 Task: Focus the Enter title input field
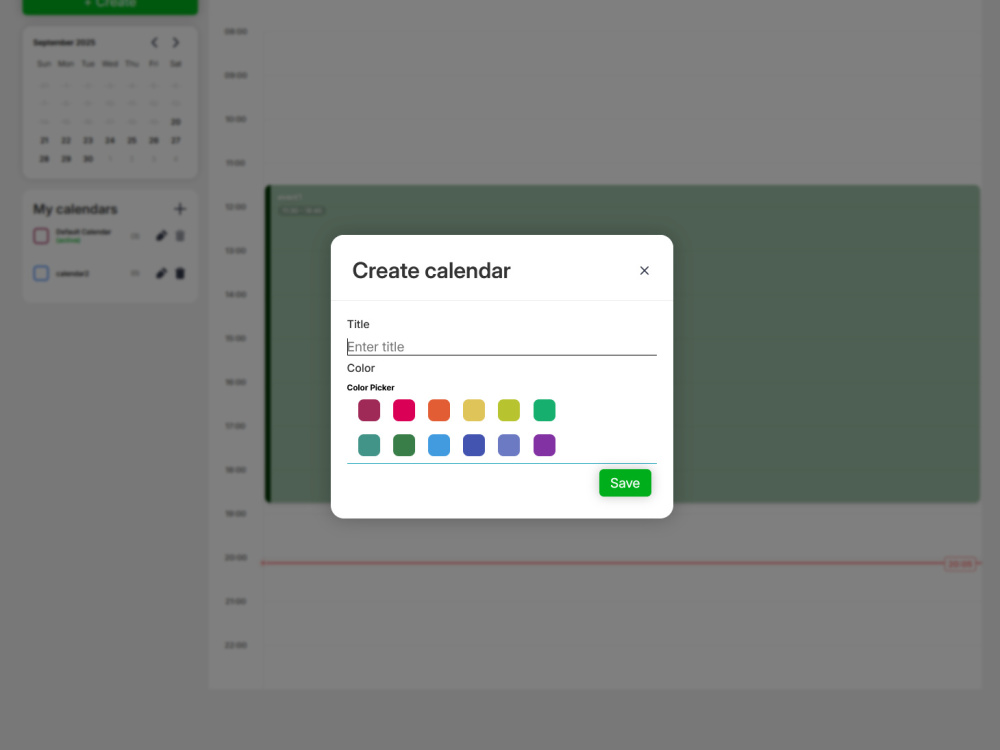click(x=501, y=346)
